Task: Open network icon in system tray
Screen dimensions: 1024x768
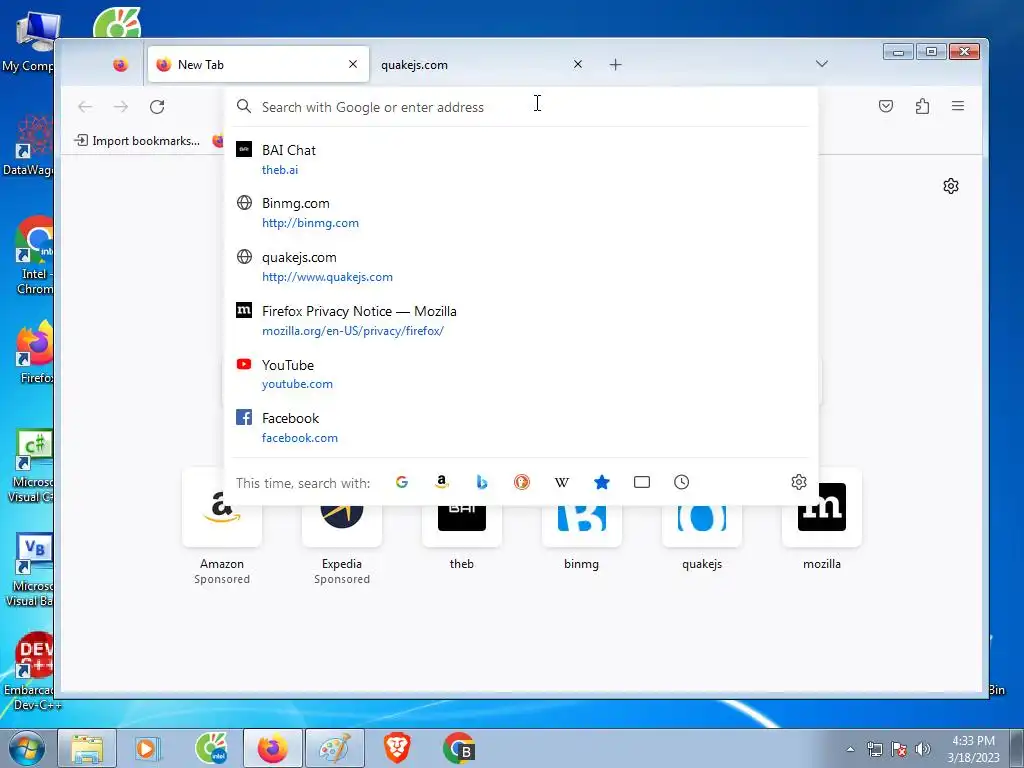Action: (x=874, y=749)
